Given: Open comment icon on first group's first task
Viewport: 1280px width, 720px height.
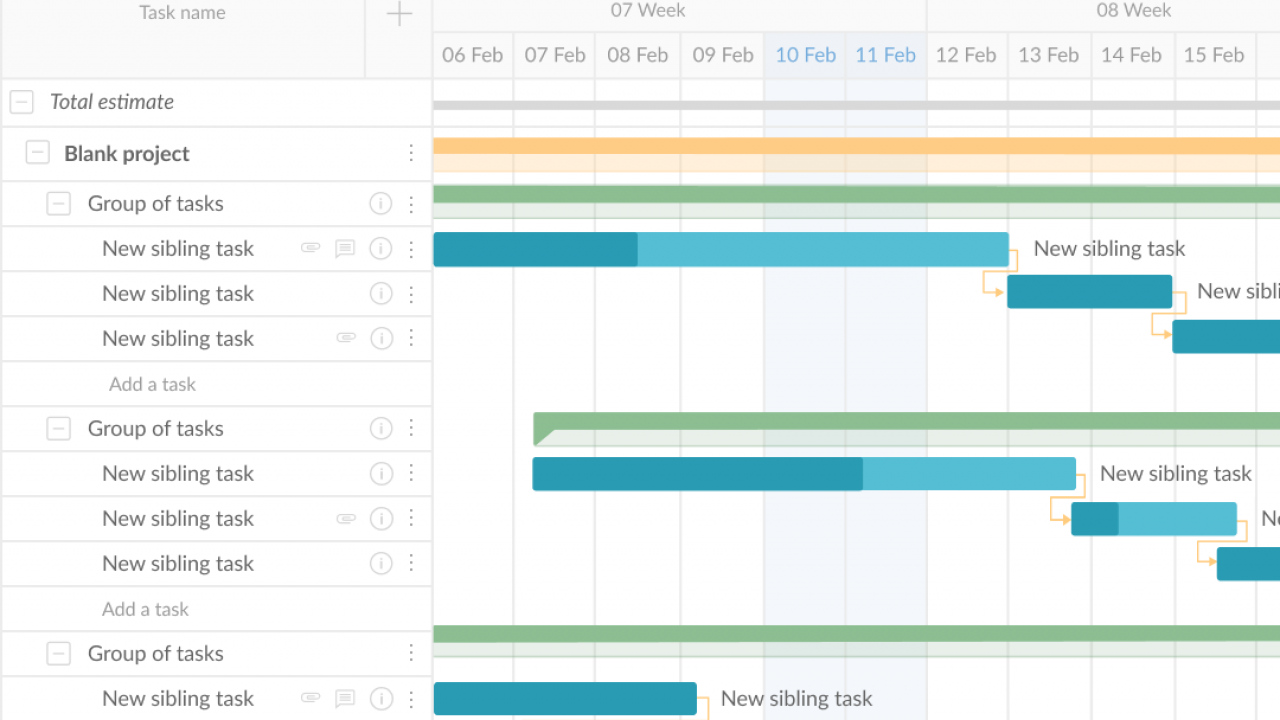Looking at the screenshot, I should pyautogui.click(x=345, y=249).
